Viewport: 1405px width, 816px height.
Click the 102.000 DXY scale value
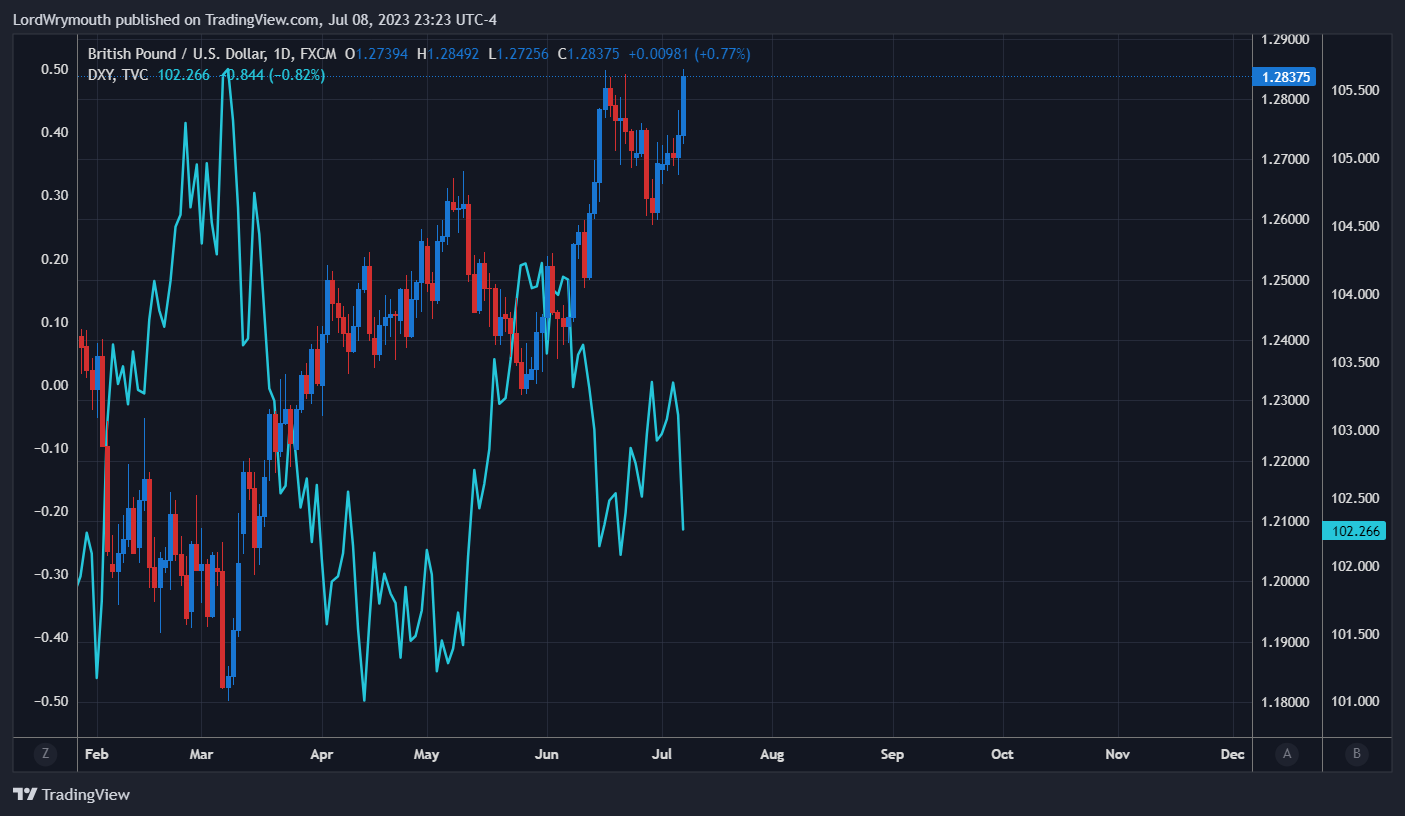[x=1354, y=566]
